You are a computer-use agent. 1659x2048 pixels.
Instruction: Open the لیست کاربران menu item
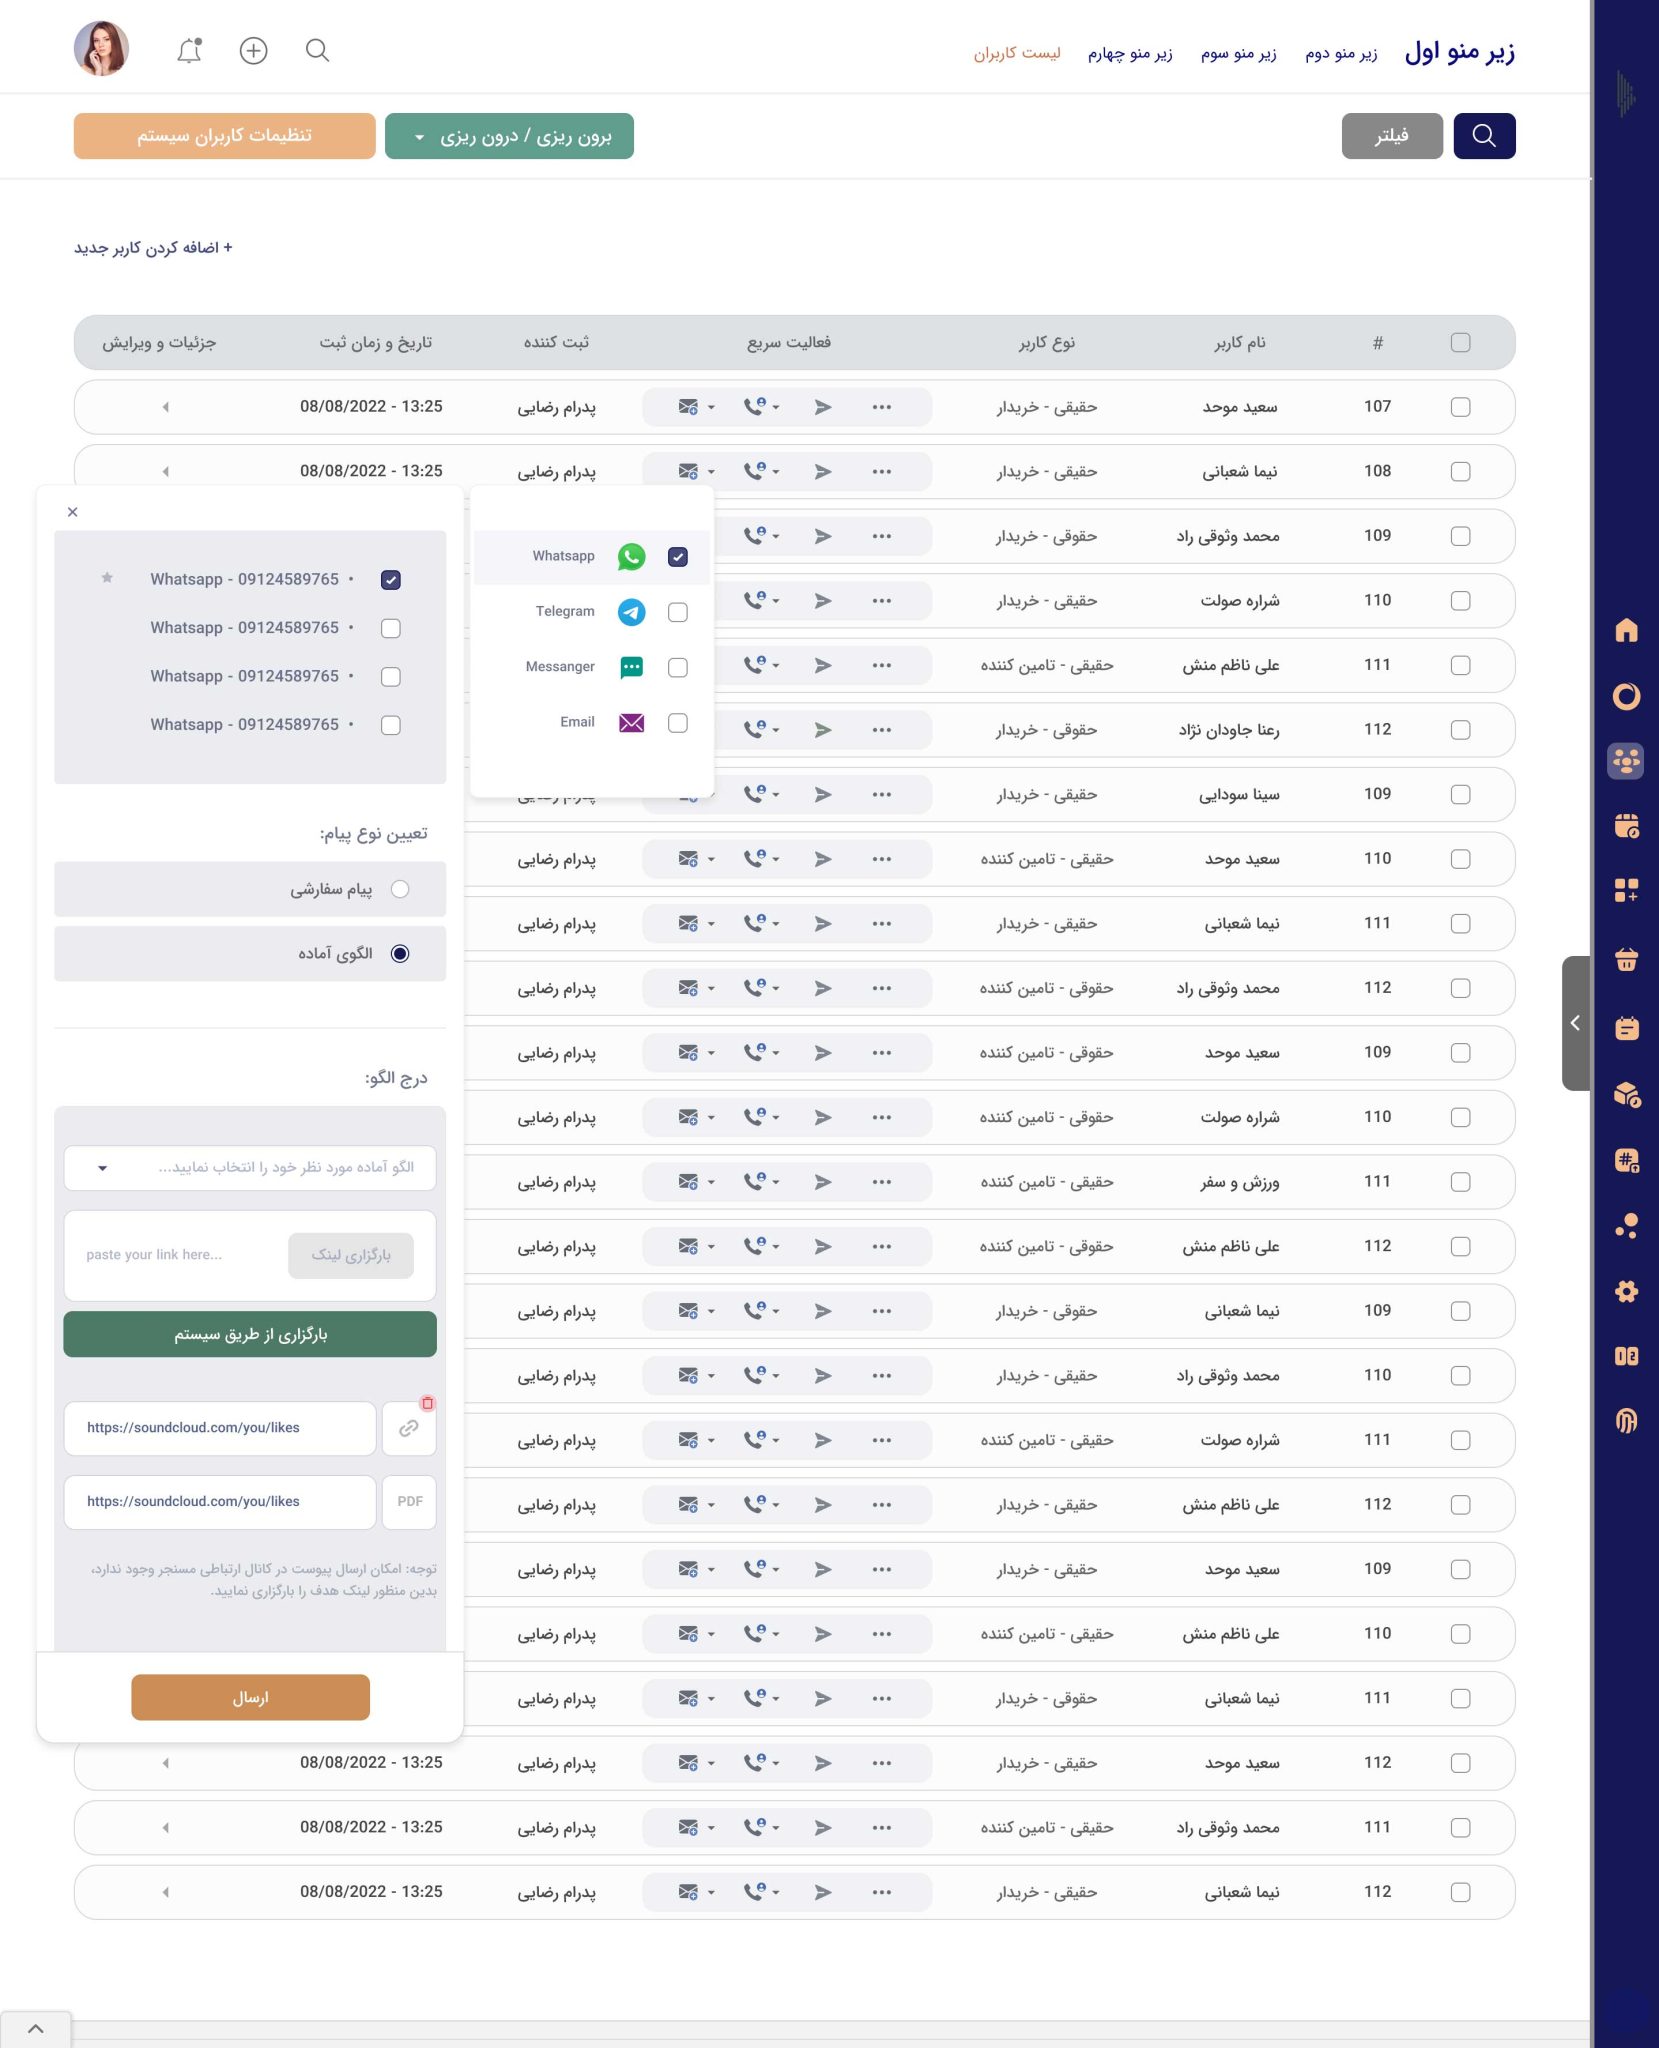click(x=1016, y=53)
